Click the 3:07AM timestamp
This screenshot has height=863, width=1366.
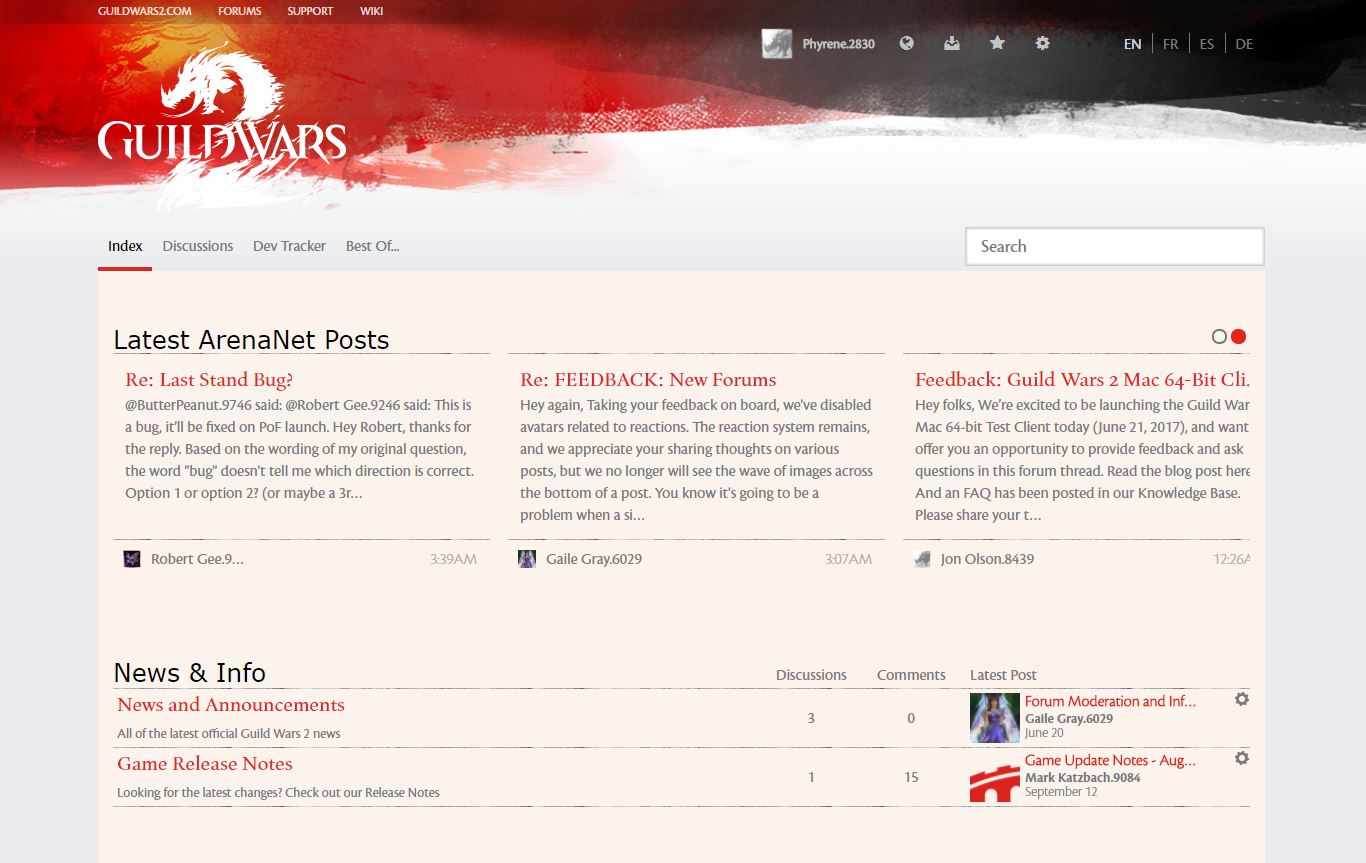(848, 559)
